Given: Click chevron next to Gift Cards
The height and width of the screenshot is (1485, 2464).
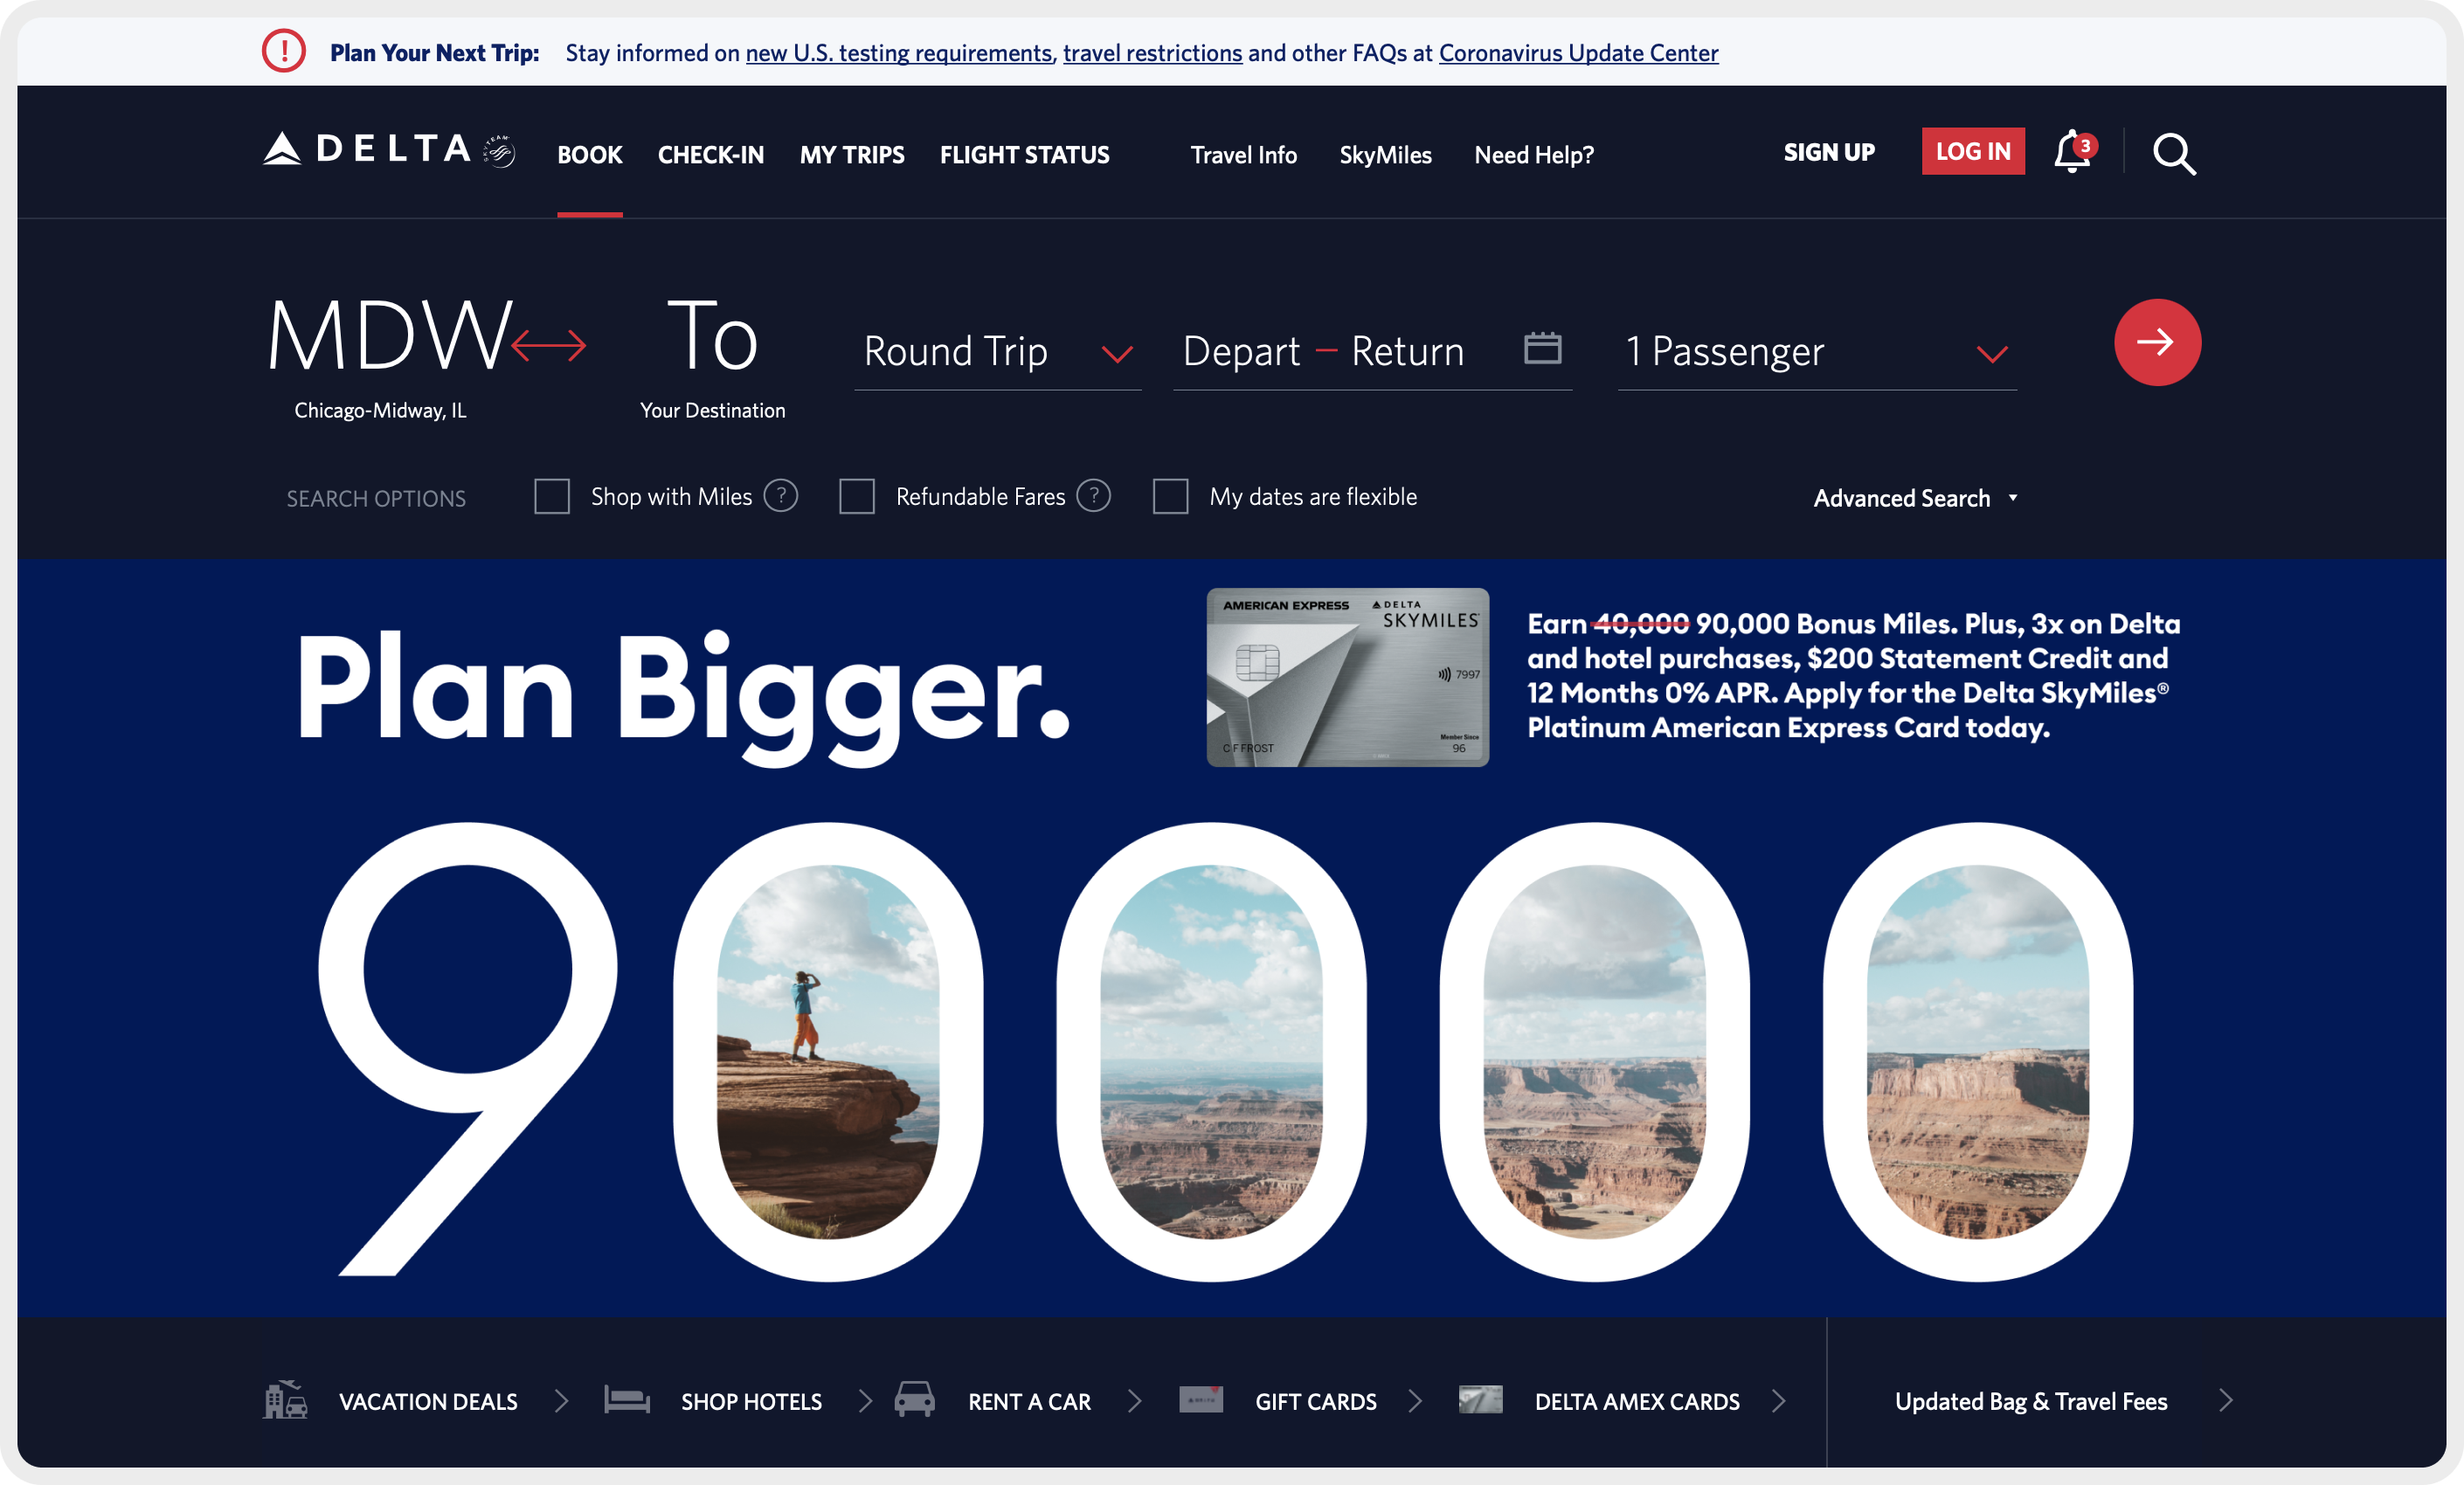Looking at the screenshot, I should click(1415, 1400).
